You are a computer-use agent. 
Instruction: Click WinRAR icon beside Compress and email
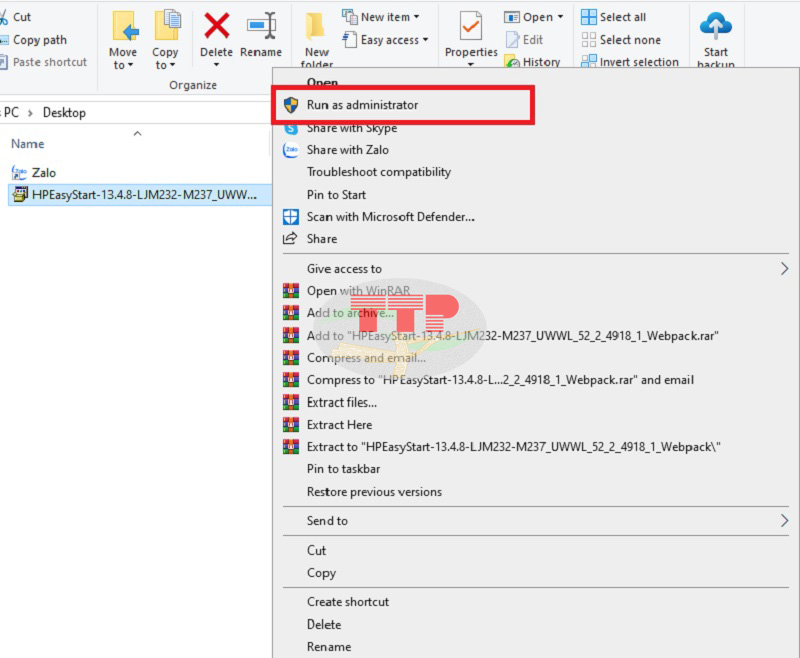pyautogui.click(x=291, y=358)
